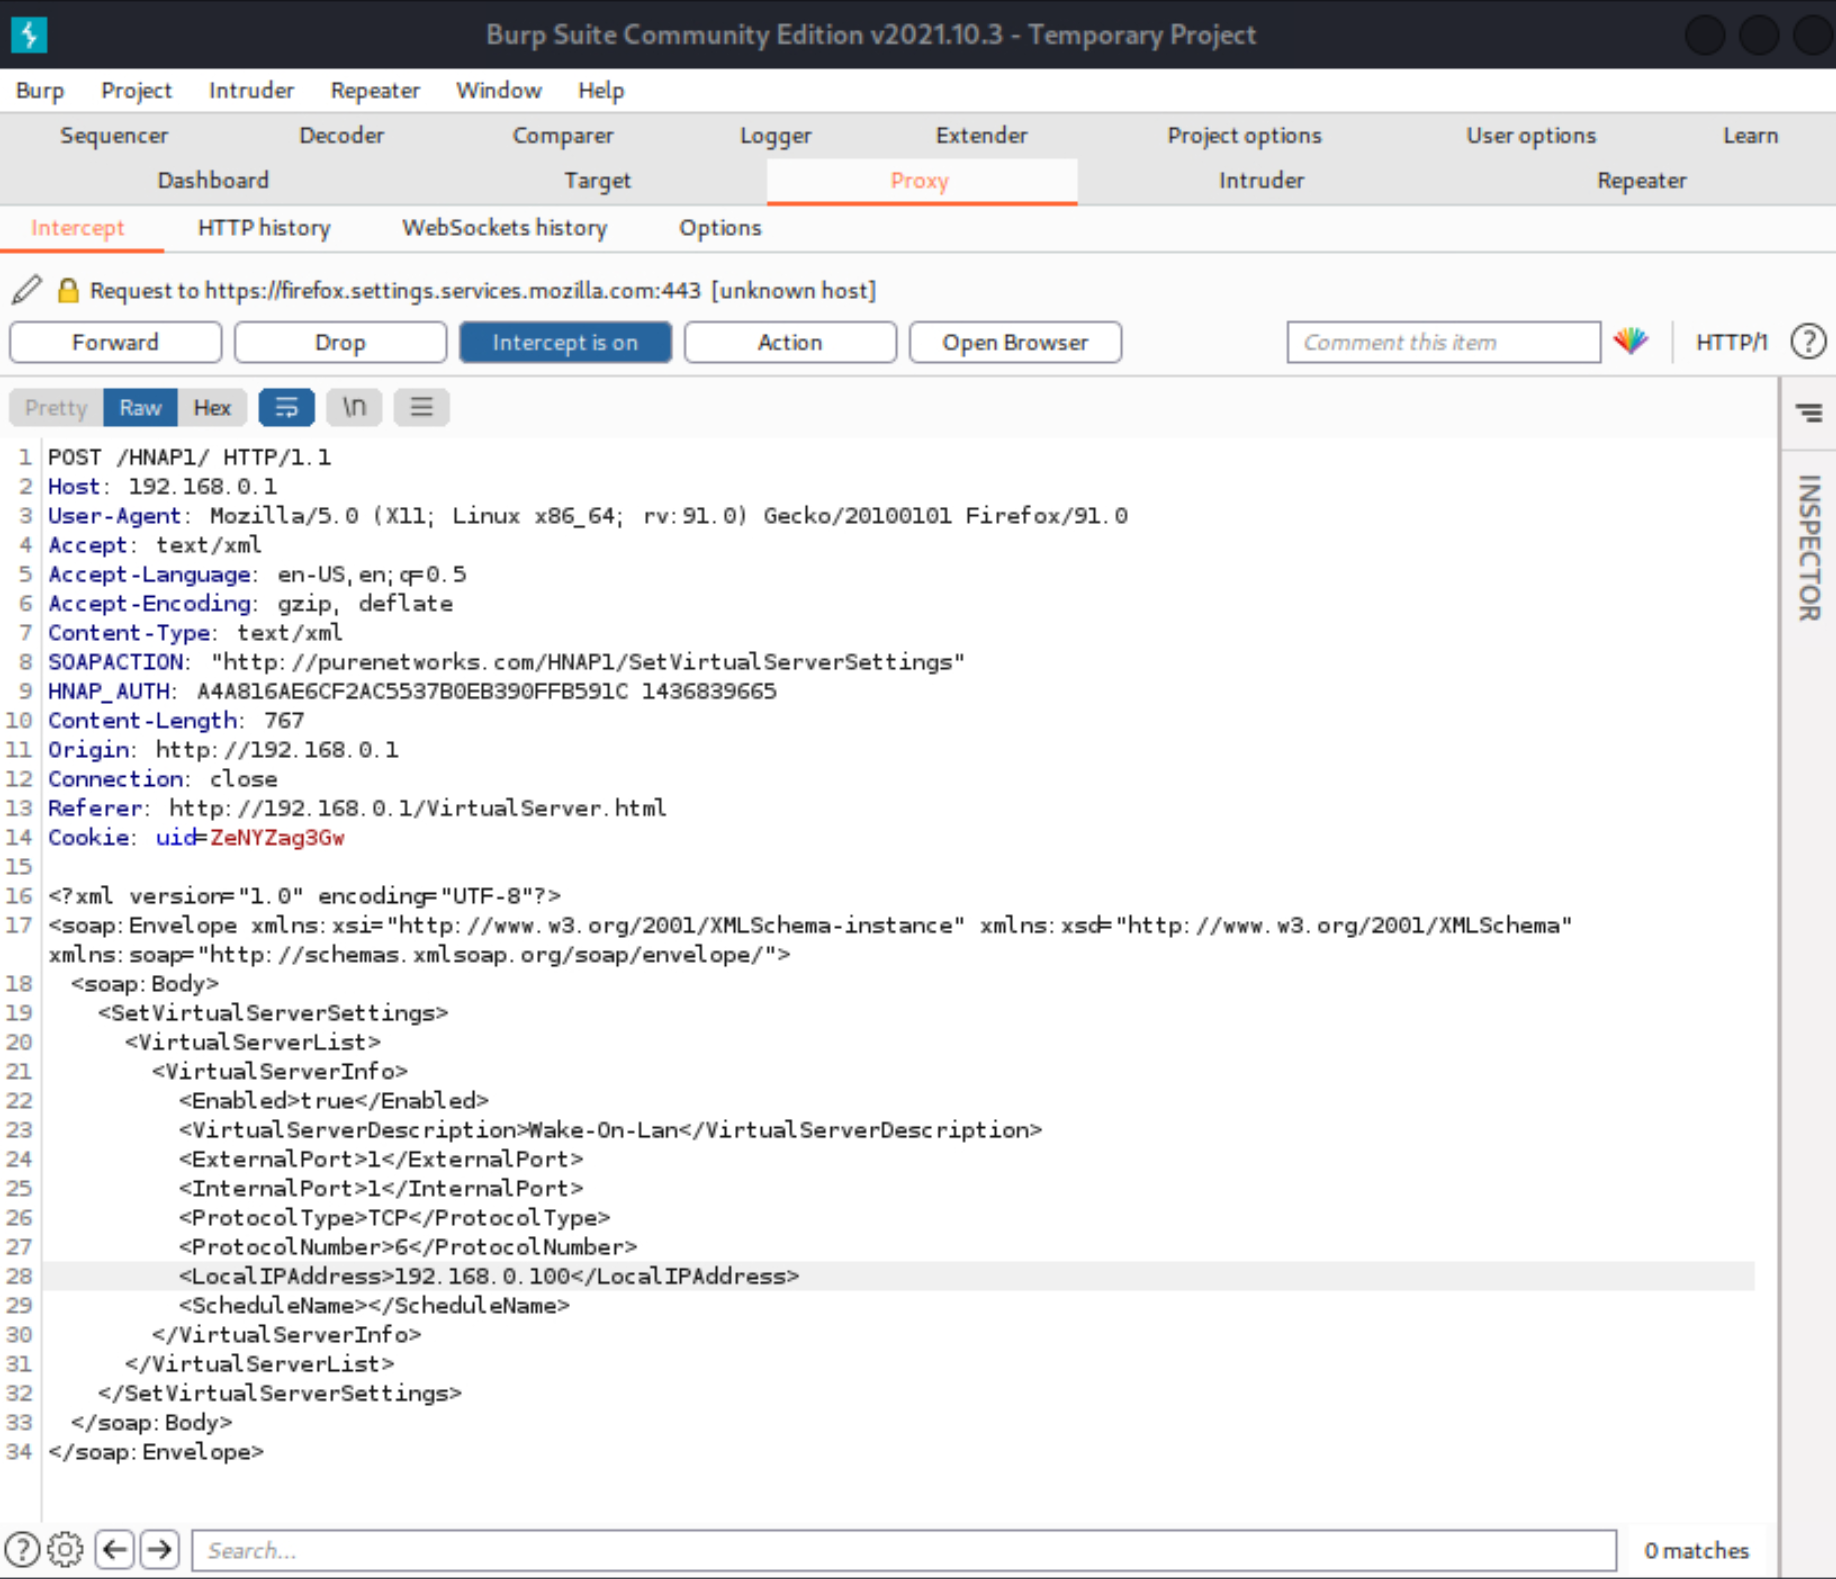Click the padlock HTTPS icon

tap(68, 290)
